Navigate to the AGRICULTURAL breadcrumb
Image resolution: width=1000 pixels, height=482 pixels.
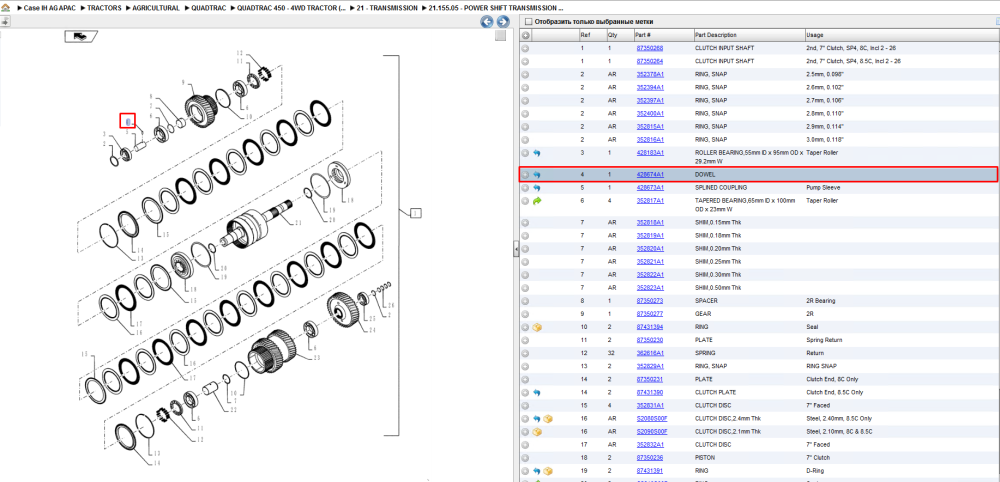click(x=156, y=8)
